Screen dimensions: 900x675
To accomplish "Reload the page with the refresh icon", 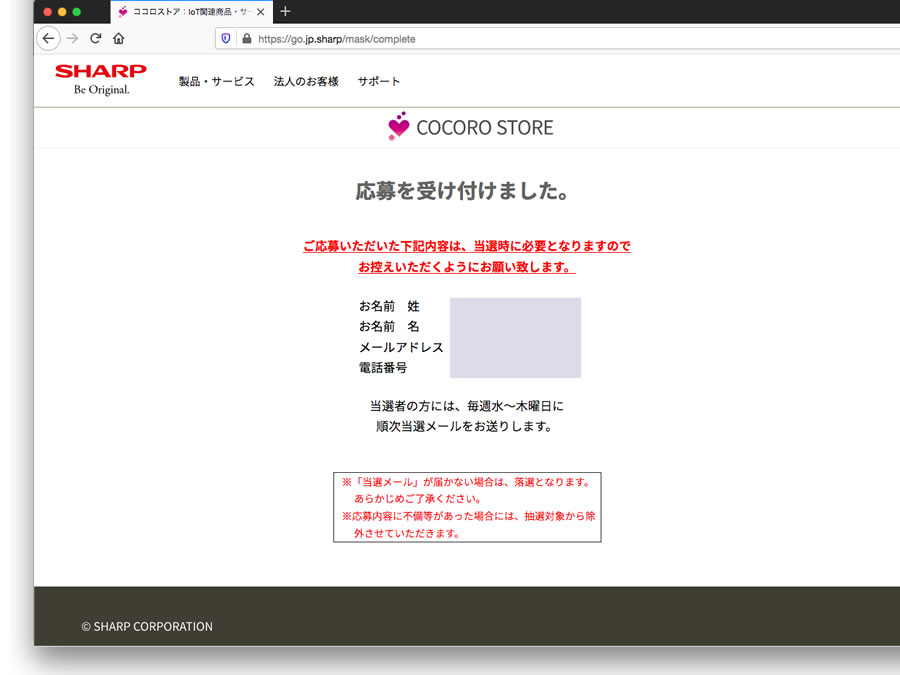I will point(96,38).
